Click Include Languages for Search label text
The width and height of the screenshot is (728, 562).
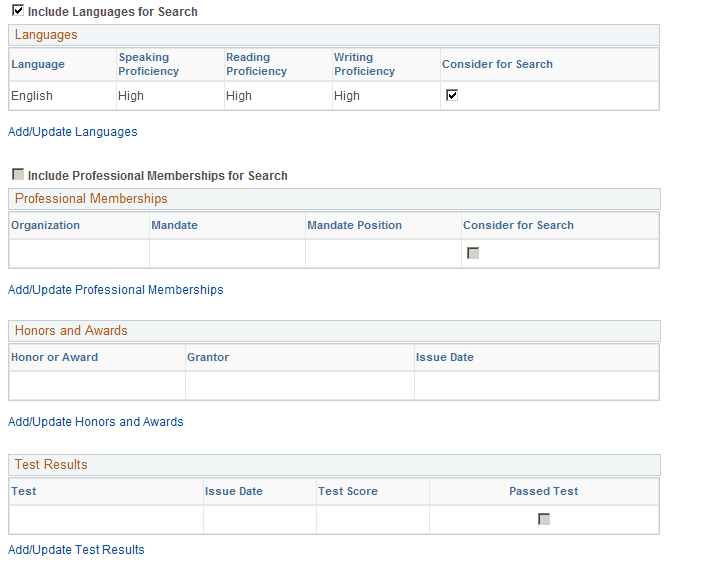click(x=113, y=12)
